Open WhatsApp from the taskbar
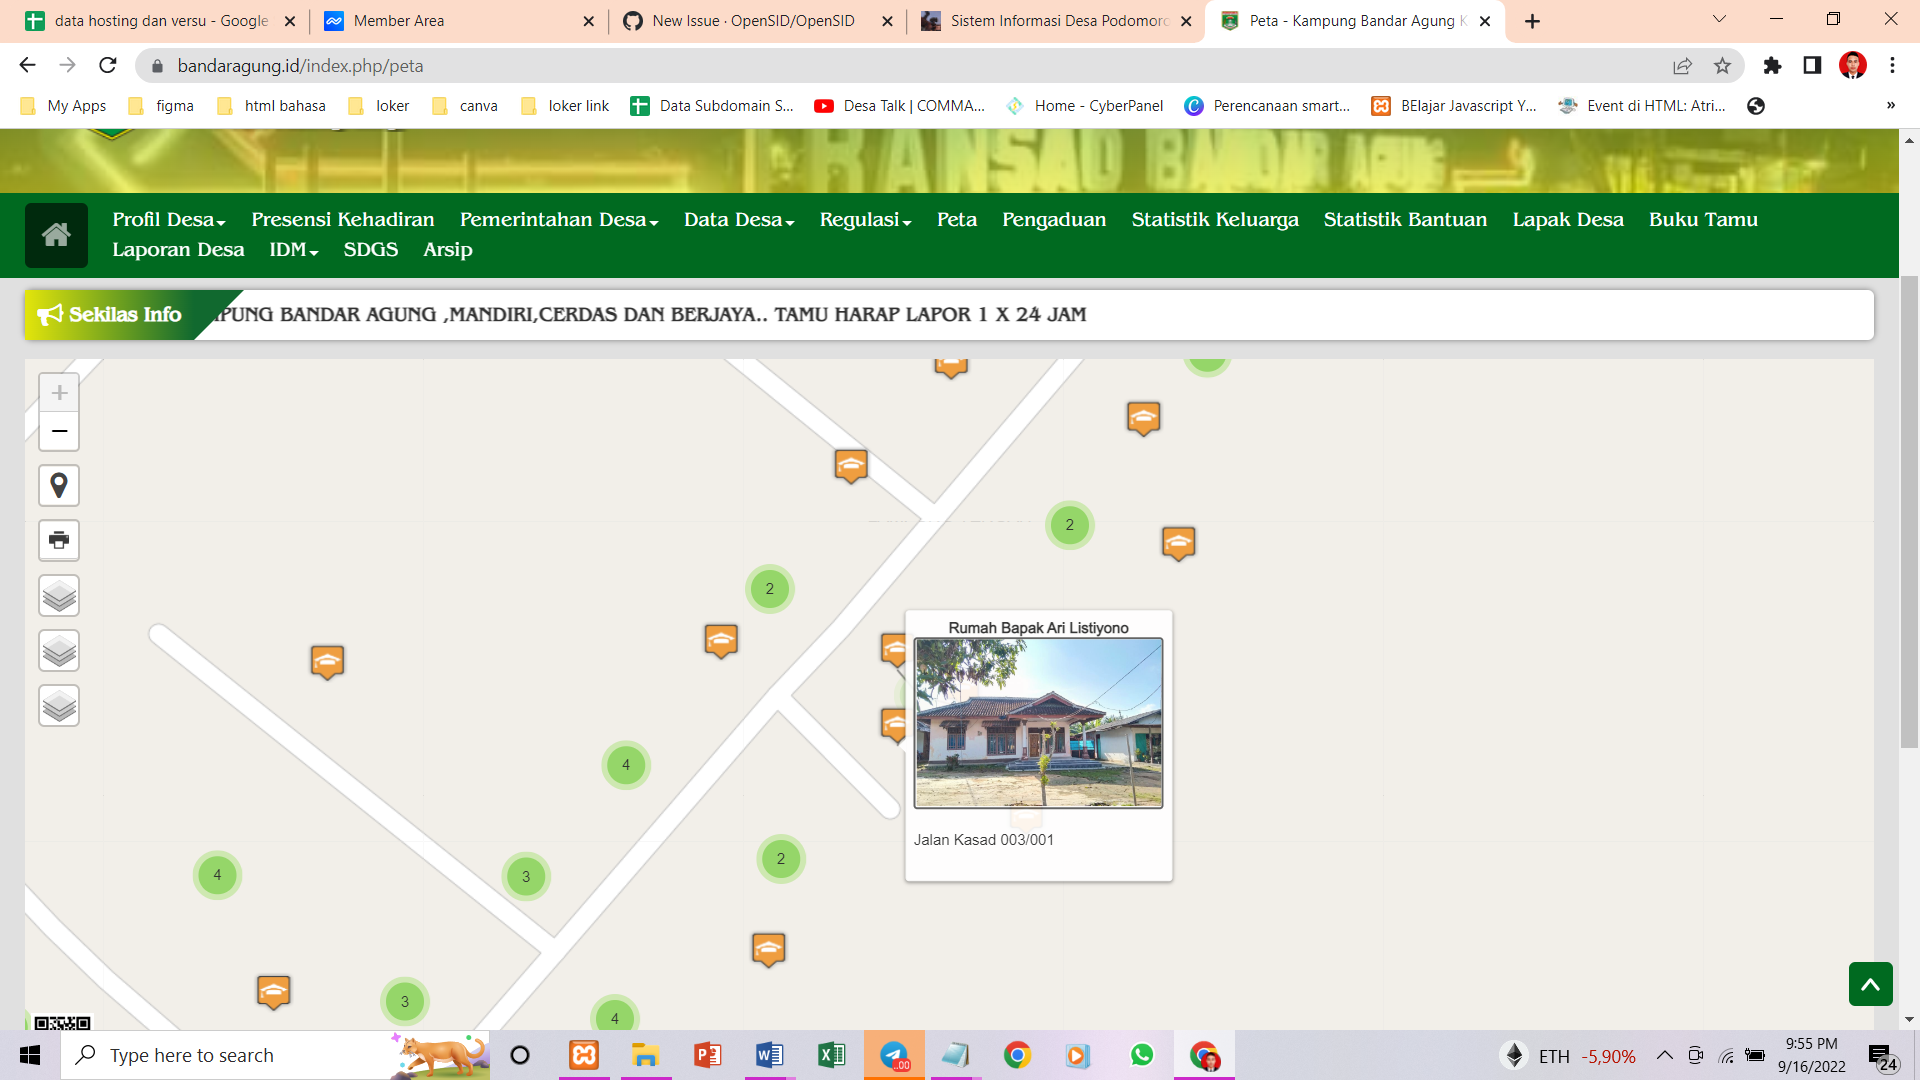 [1141, 1055]
